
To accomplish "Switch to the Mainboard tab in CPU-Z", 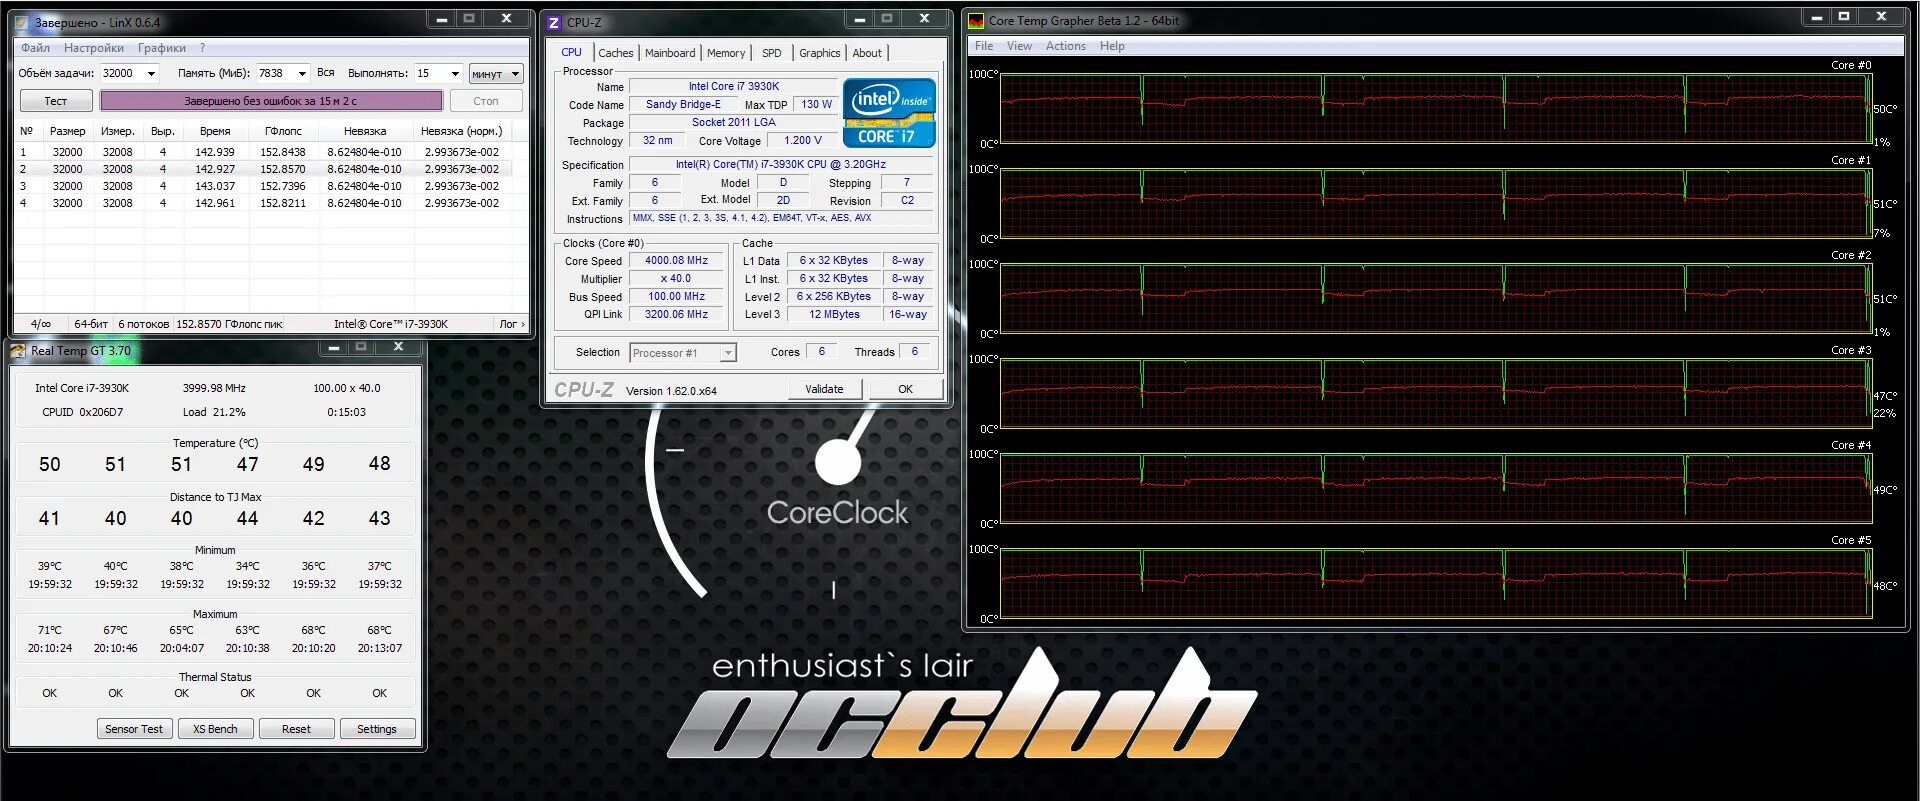I will click(670, 53).
